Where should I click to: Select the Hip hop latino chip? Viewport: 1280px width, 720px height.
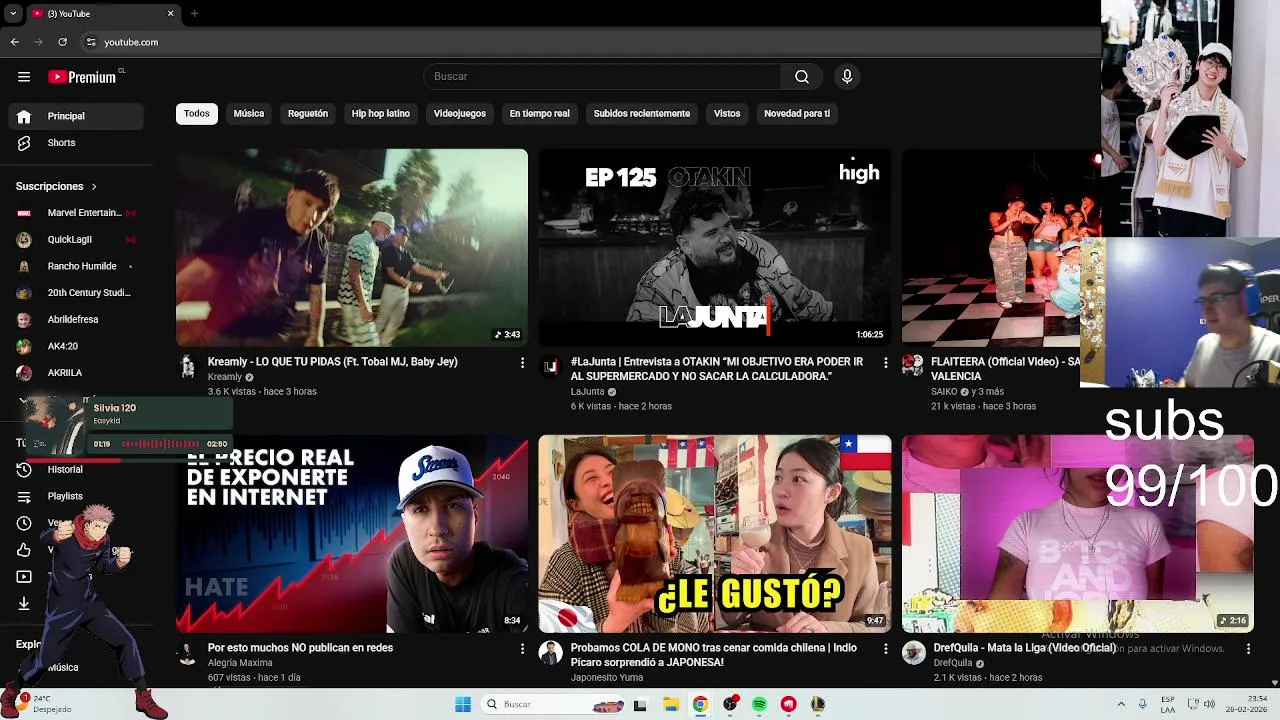coord(381,114)
